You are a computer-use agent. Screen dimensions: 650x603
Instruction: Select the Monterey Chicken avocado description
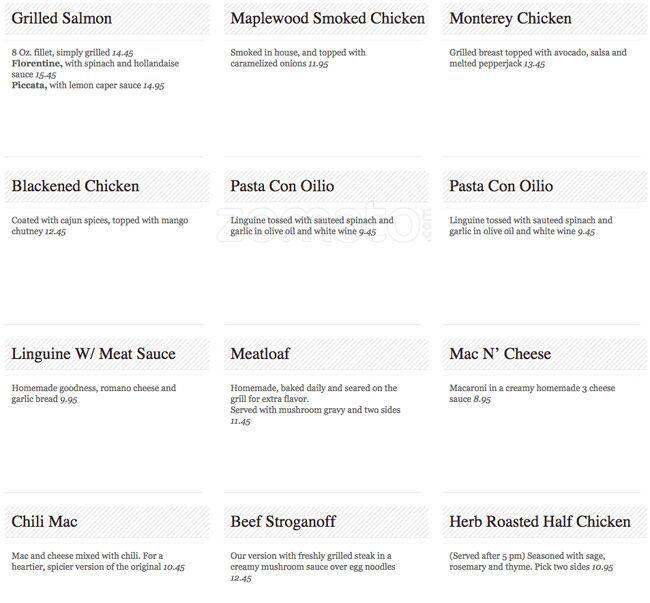[538, 58]
